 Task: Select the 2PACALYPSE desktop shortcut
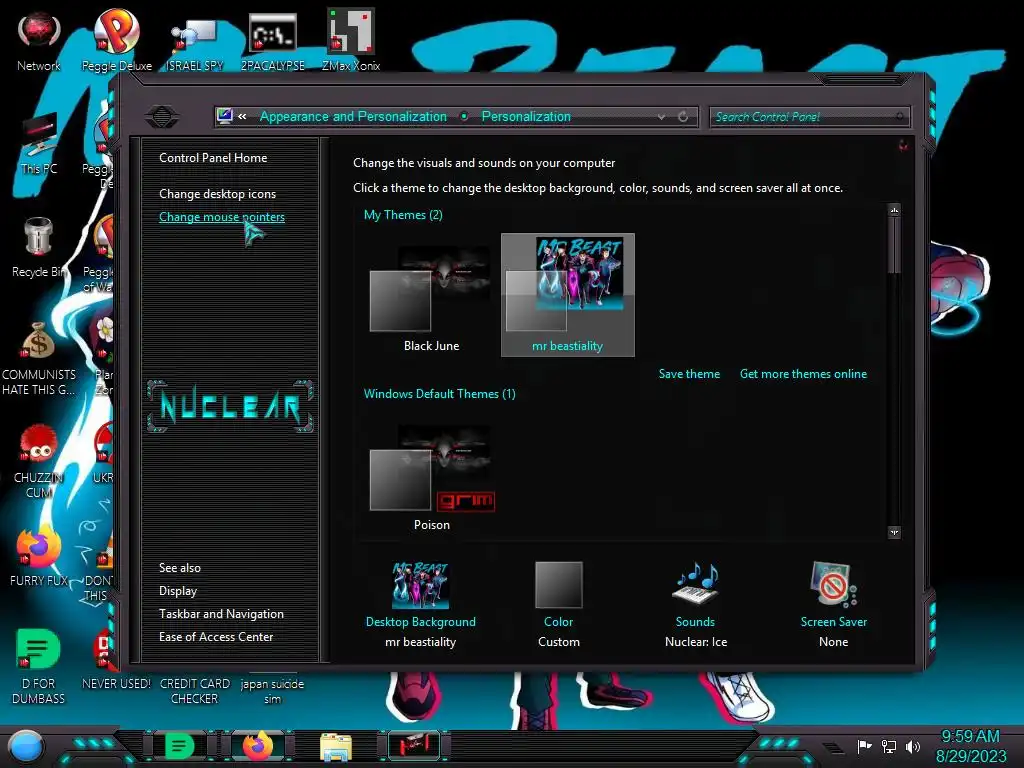click(272, 40)
